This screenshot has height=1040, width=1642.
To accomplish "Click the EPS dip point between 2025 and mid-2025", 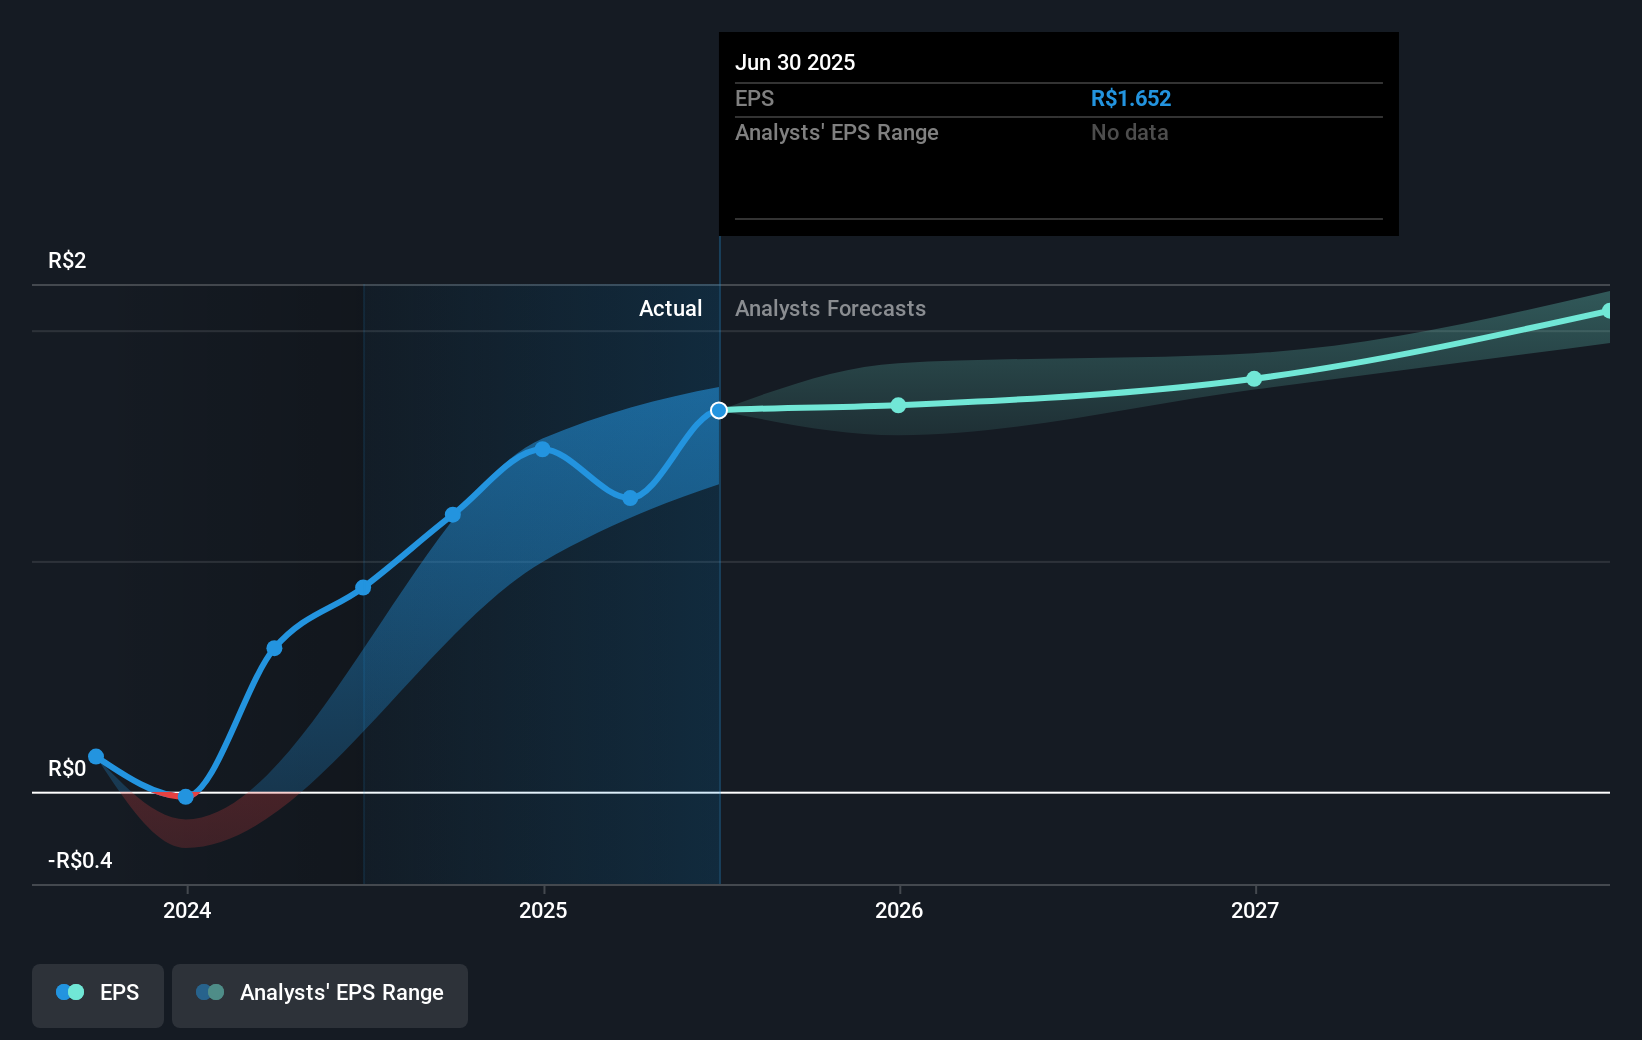I will [x=630, y=498].
